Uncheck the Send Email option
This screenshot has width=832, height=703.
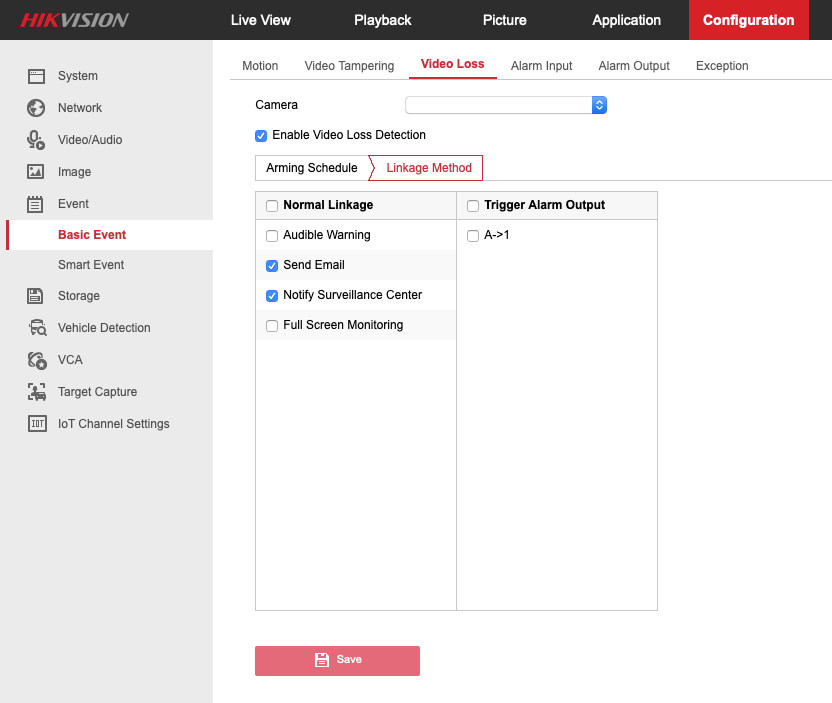pos(272,266)
